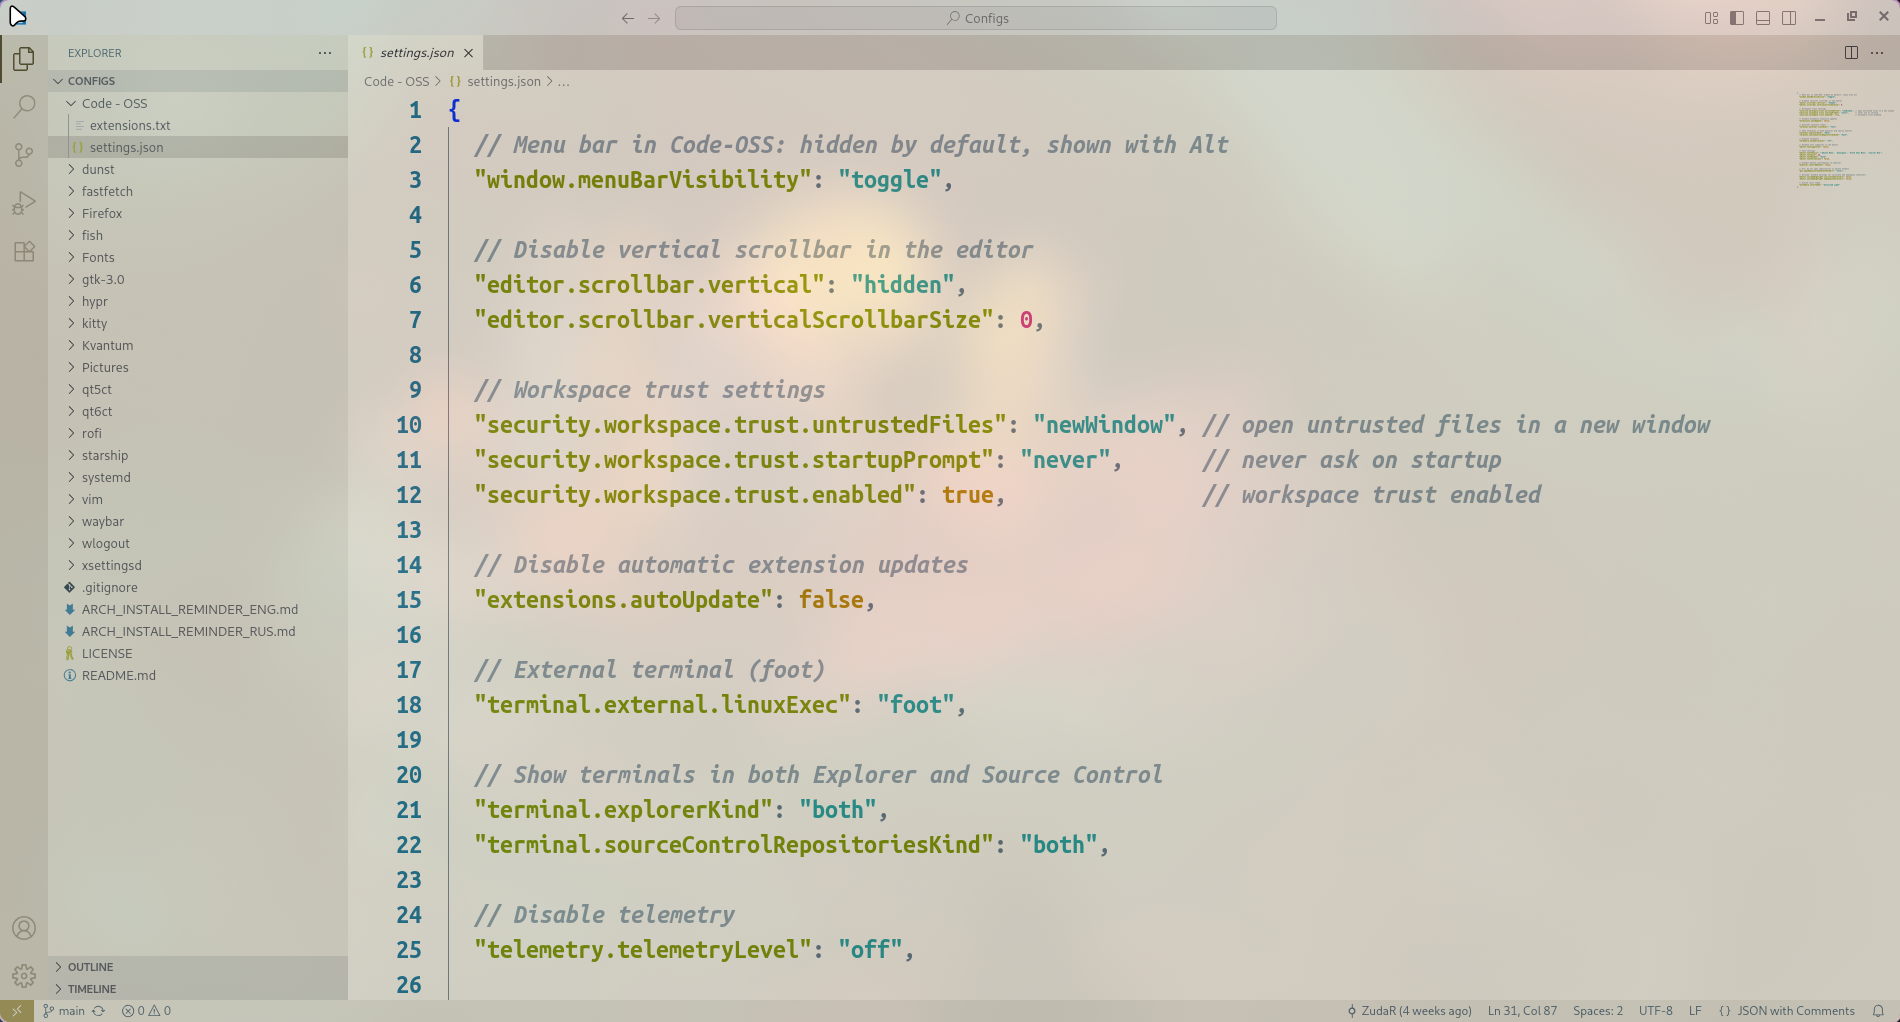The image size is (1900, 1022).
Task: Run the synchronize changes icon next to main
Action: (x=98, y=1010)
